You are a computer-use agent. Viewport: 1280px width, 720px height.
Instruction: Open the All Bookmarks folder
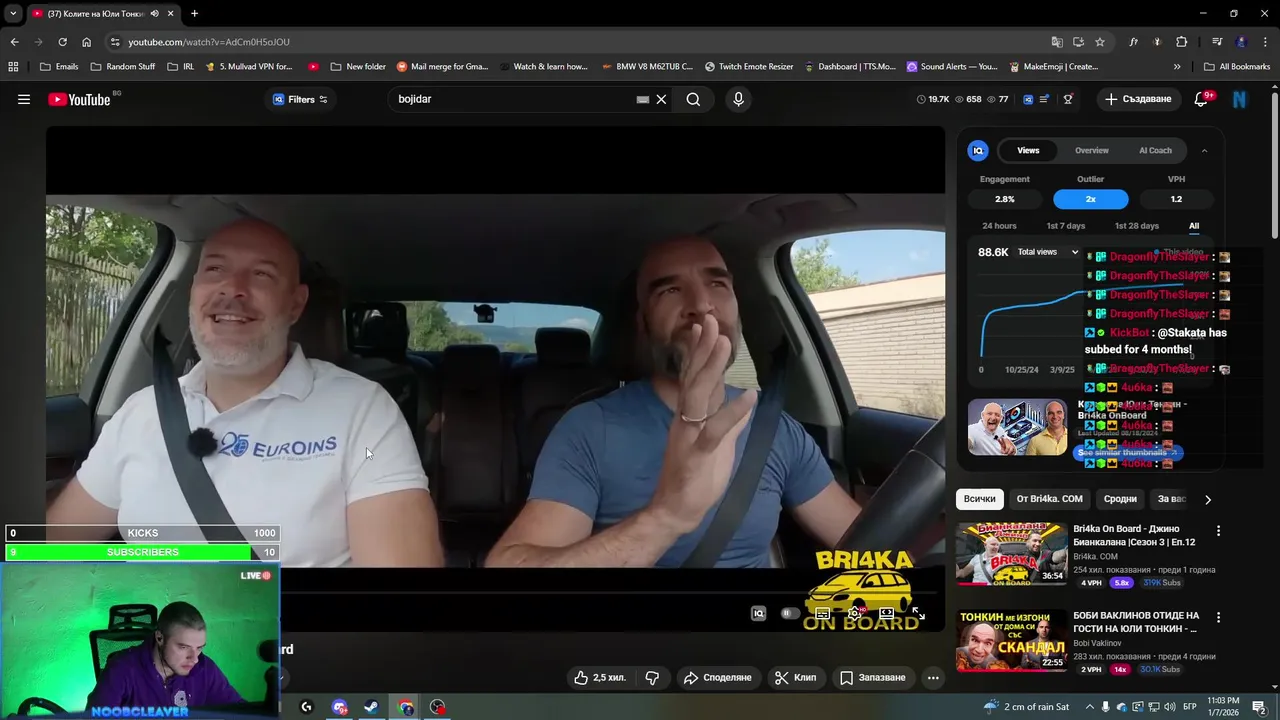click(1237, 67)
